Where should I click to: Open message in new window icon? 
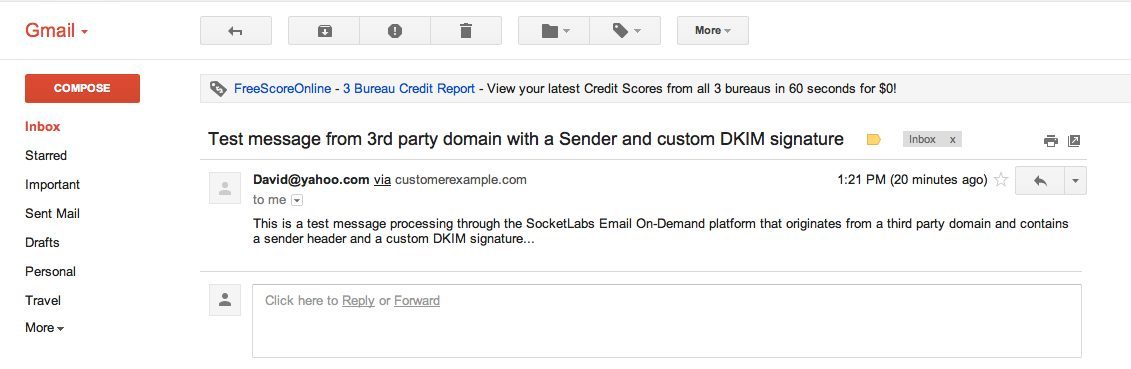(x=1074, y=141)
